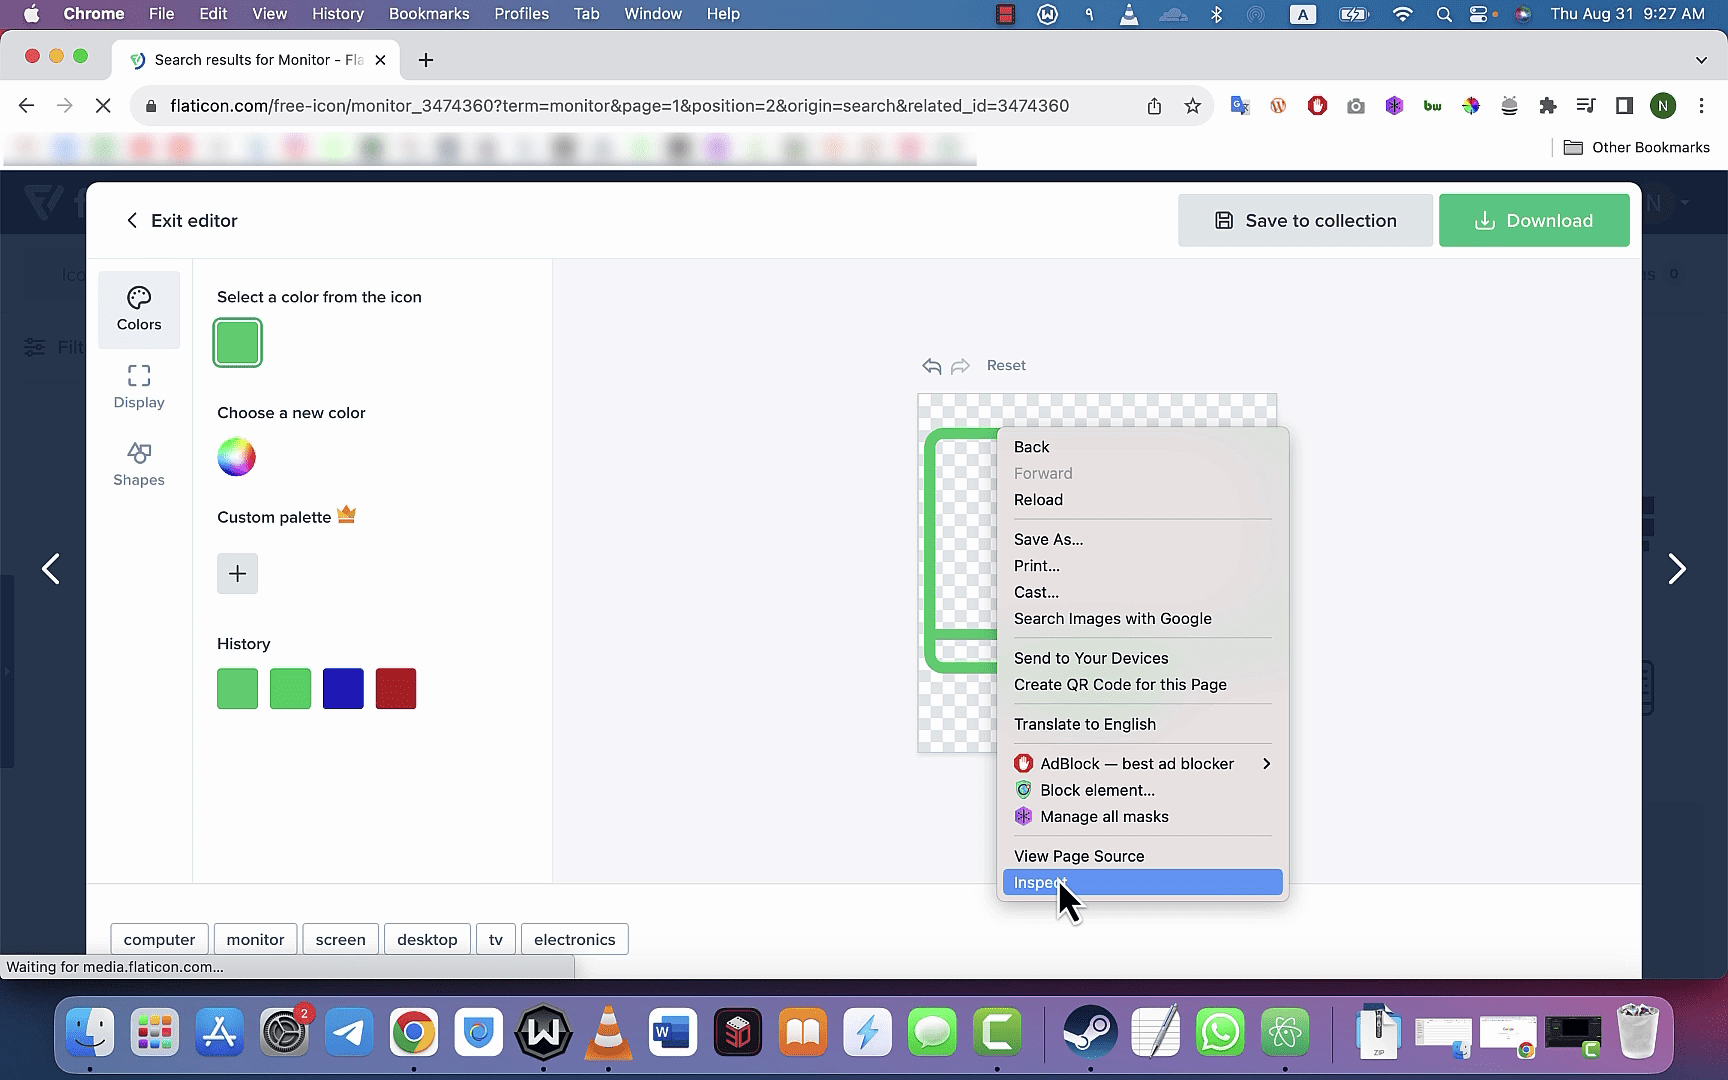Image resolution: width=1728 pixels, height=1080 pixels.
Task: Click the monitor tag
Action: 255,940
